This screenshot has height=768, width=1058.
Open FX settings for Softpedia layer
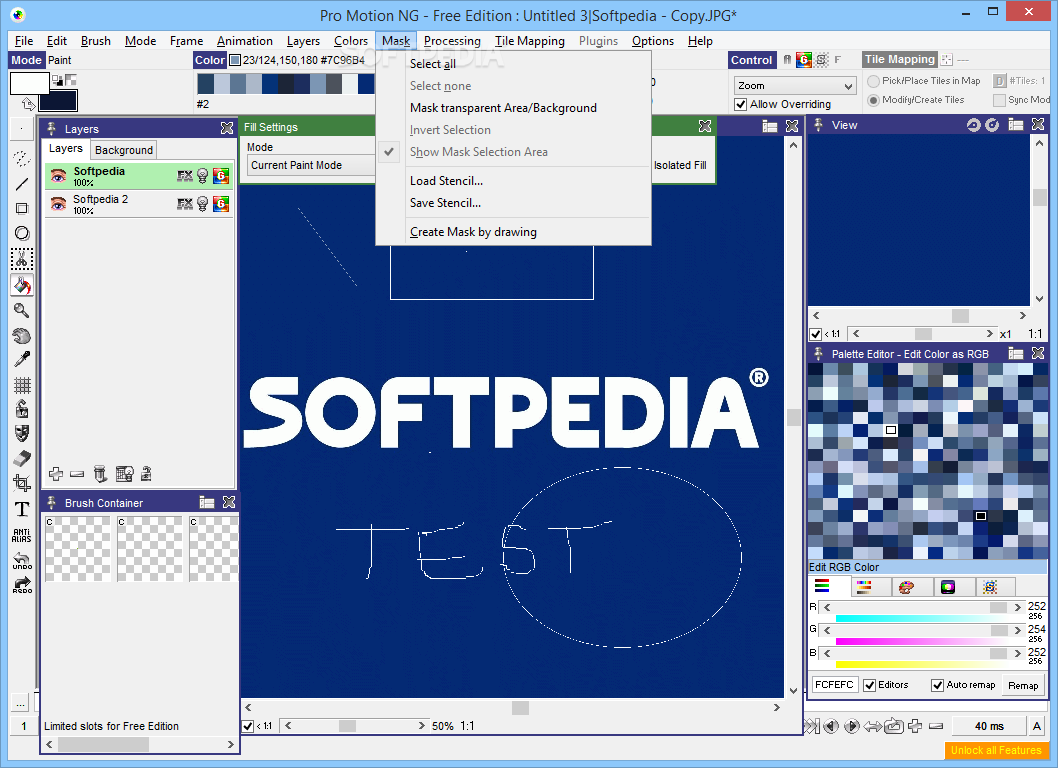pos(185,176)
